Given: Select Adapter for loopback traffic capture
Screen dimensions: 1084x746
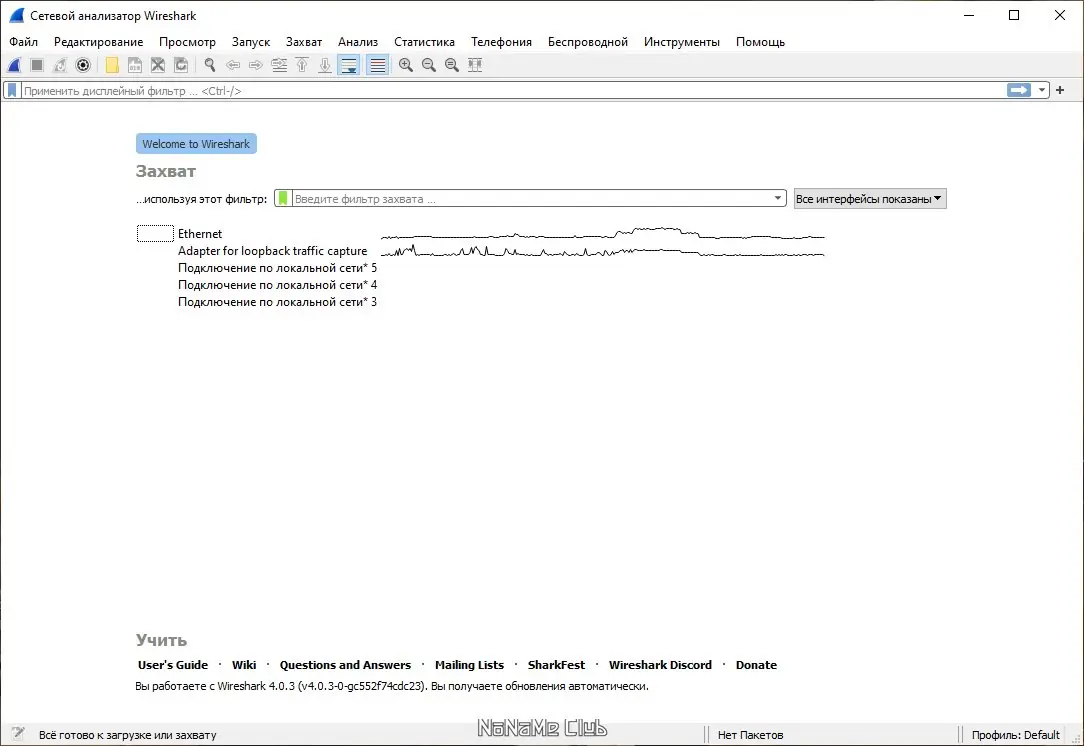Looking at the screenshot, I should 272,251.
